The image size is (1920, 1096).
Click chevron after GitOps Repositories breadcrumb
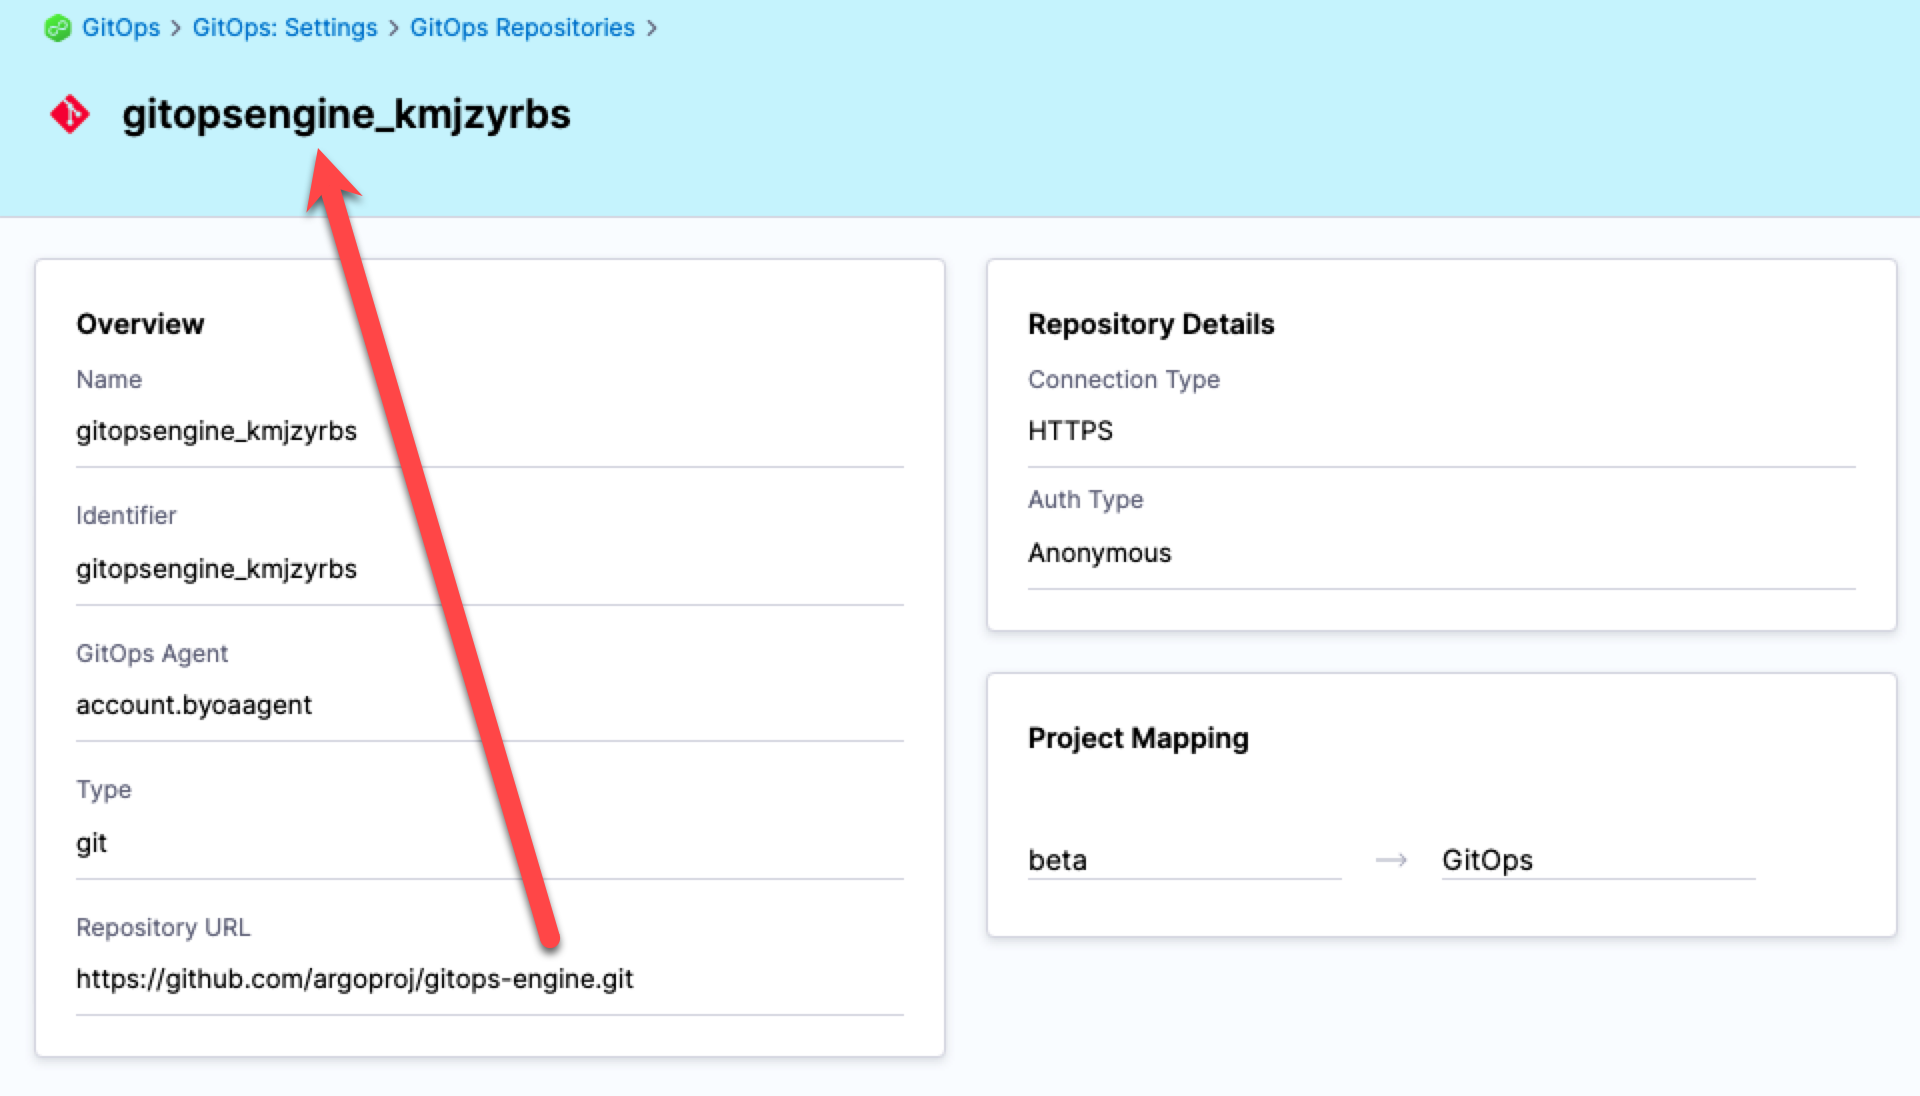[x=652, y=28]
